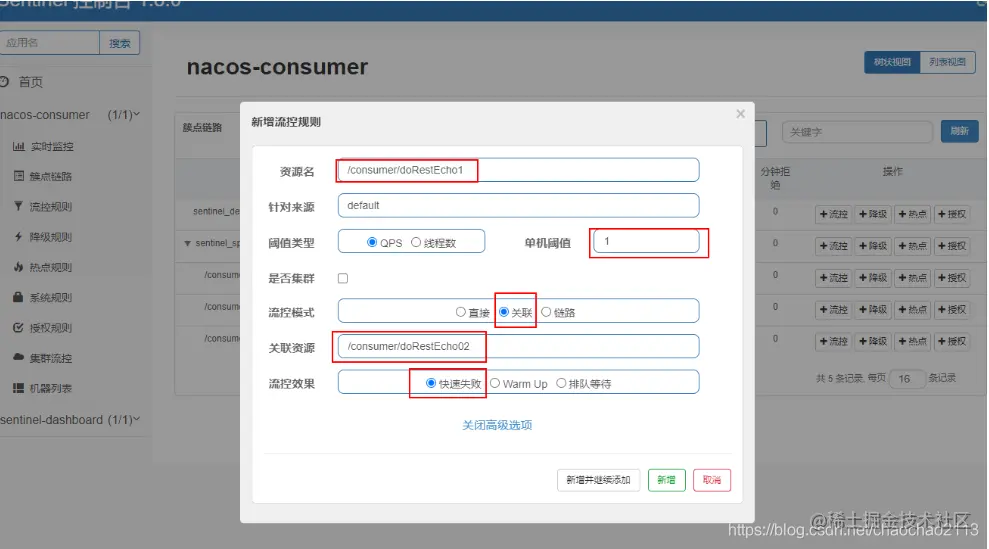Click the page size field showing 16

click(906, 379)
